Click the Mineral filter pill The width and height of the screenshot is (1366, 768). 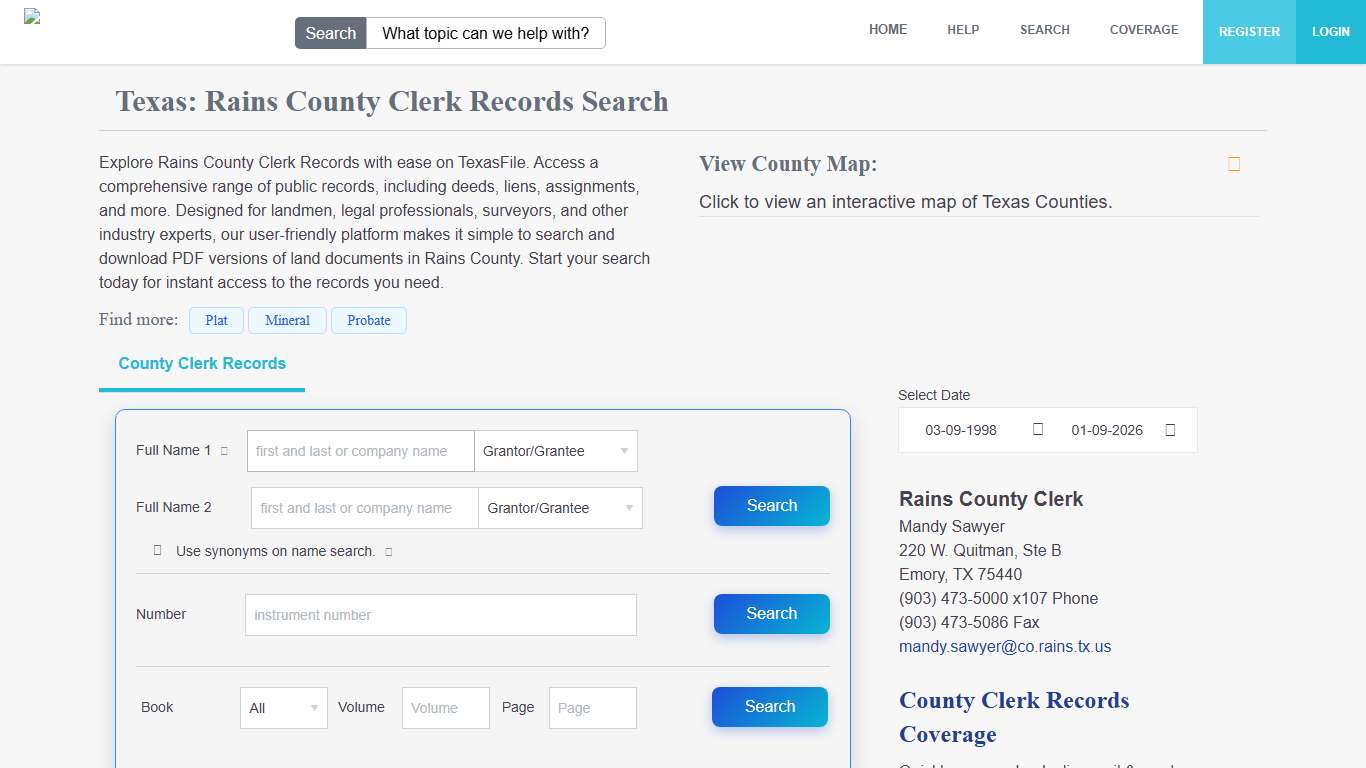[287, 320]
